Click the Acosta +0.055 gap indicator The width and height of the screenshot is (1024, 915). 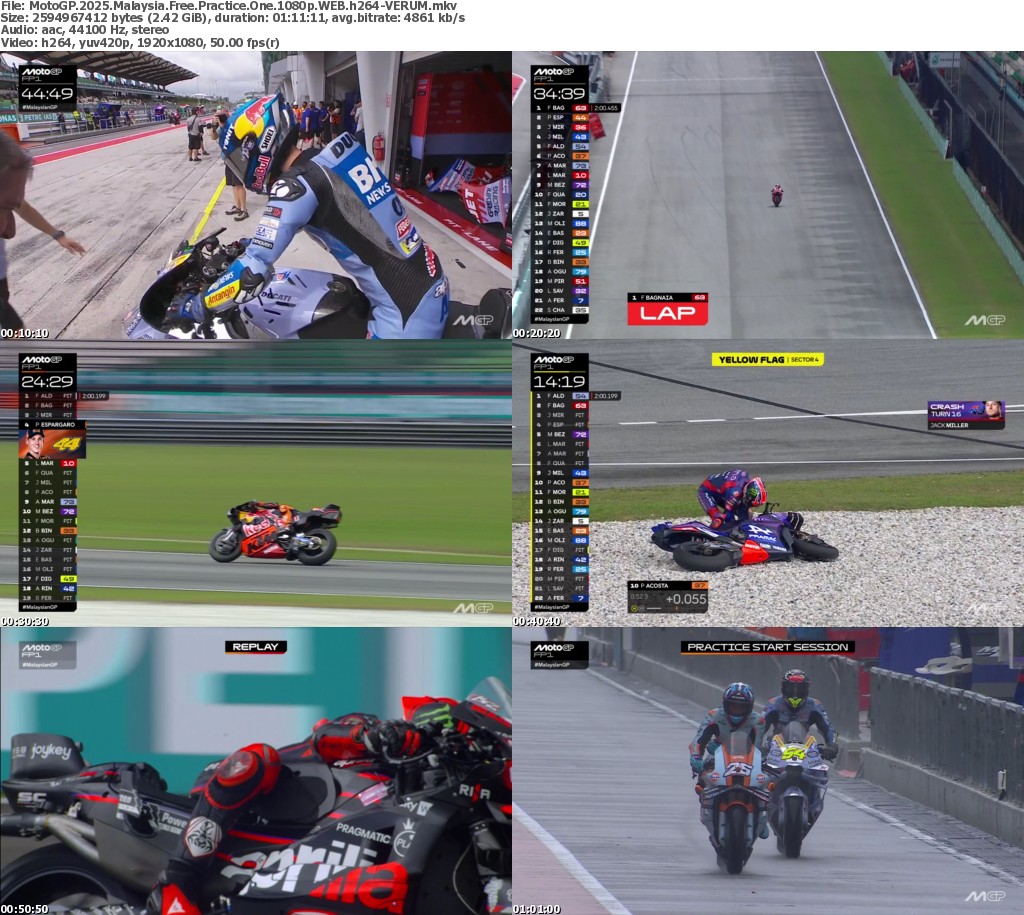pos(667,598)
